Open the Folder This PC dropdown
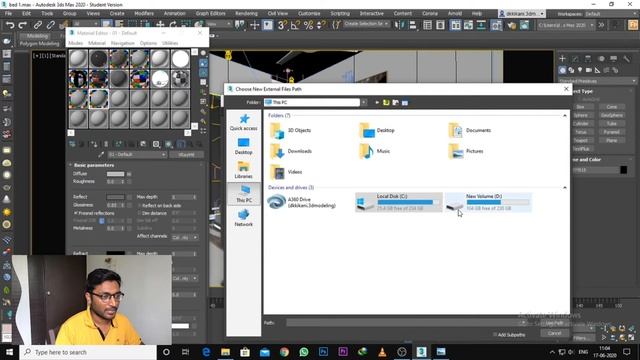This screenshot has height=360, width=640. tap(364, 102)
